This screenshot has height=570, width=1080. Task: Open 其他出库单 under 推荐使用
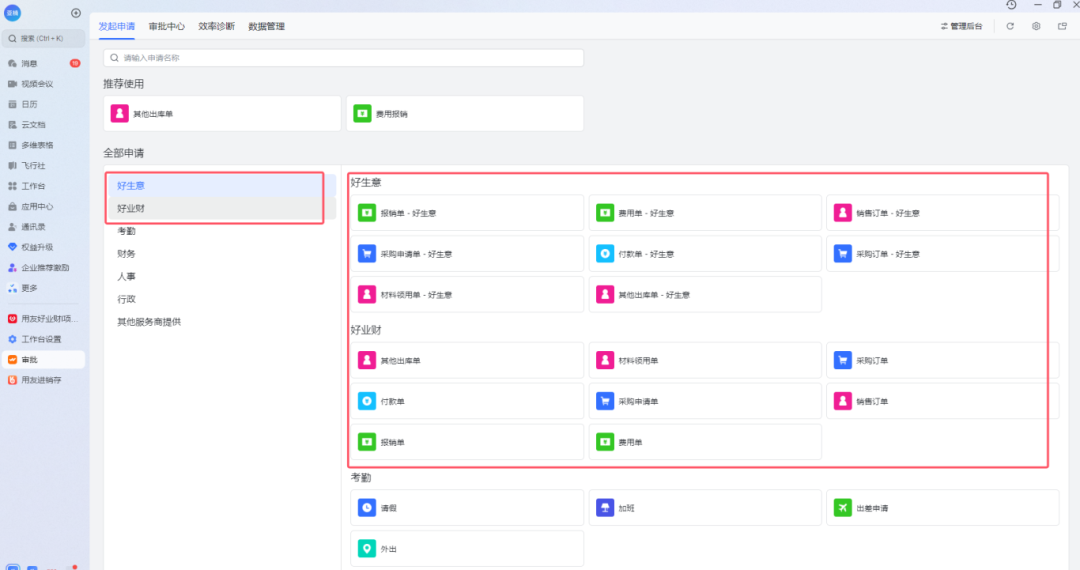tap(222, 114)
